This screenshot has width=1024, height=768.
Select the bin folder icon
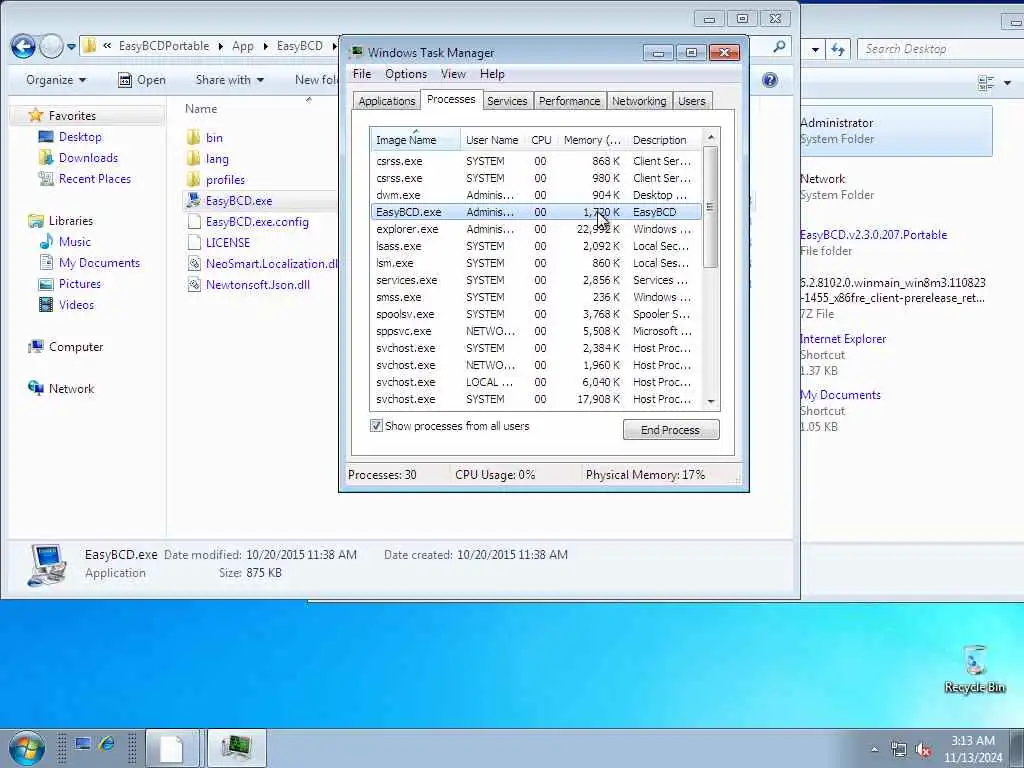[193, 138]
